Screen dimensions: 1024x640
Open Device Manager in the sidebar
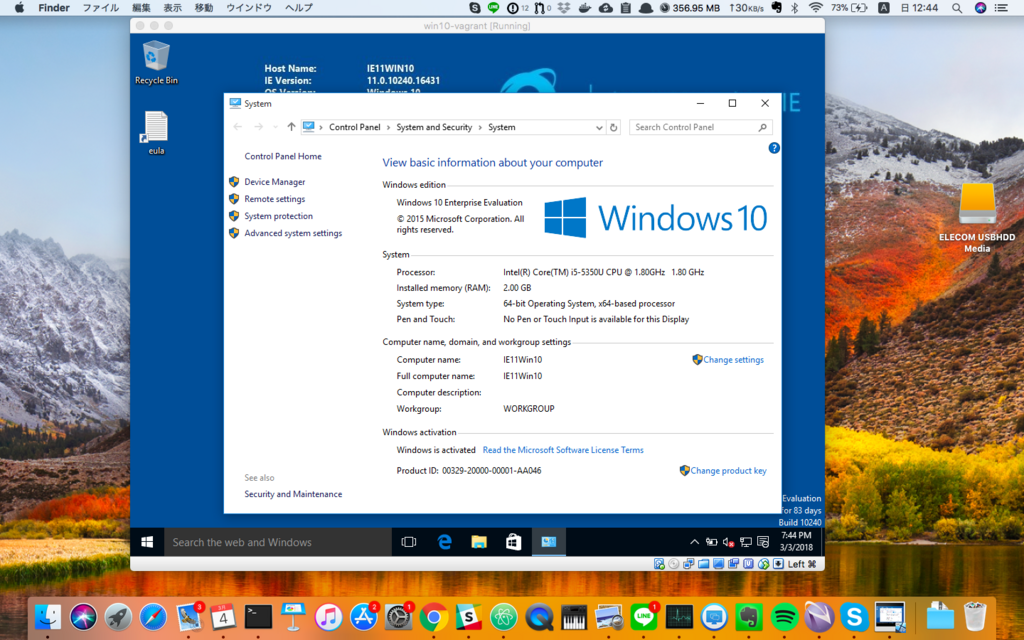pyautogui.click(x=274, y=182)
